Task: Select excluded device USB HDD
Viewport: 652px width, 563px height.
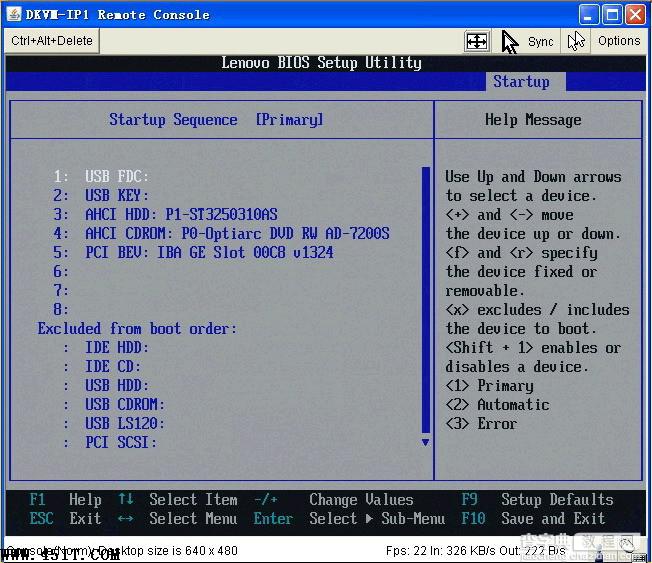Action: [106, 385]
